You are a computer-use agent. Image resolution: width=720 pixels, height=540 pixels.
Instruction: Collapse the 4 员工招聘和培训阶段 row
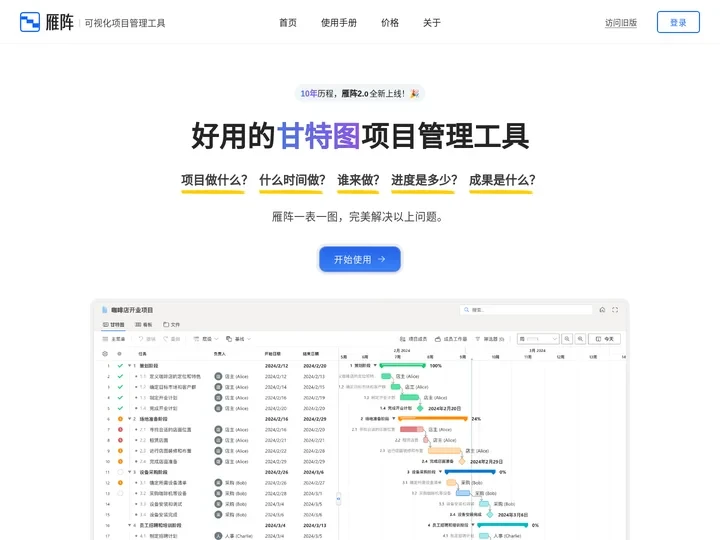point(129,525)
